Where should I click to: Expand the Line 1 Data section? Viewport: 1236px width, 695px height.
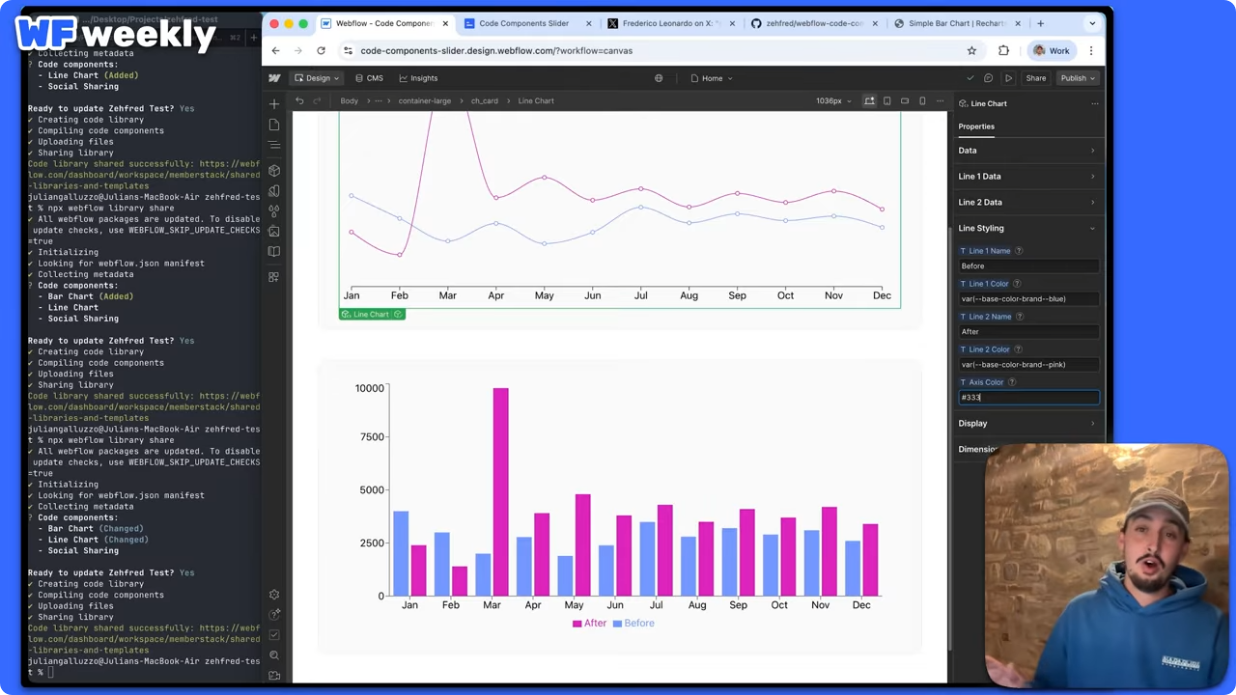click(1027, 177)
